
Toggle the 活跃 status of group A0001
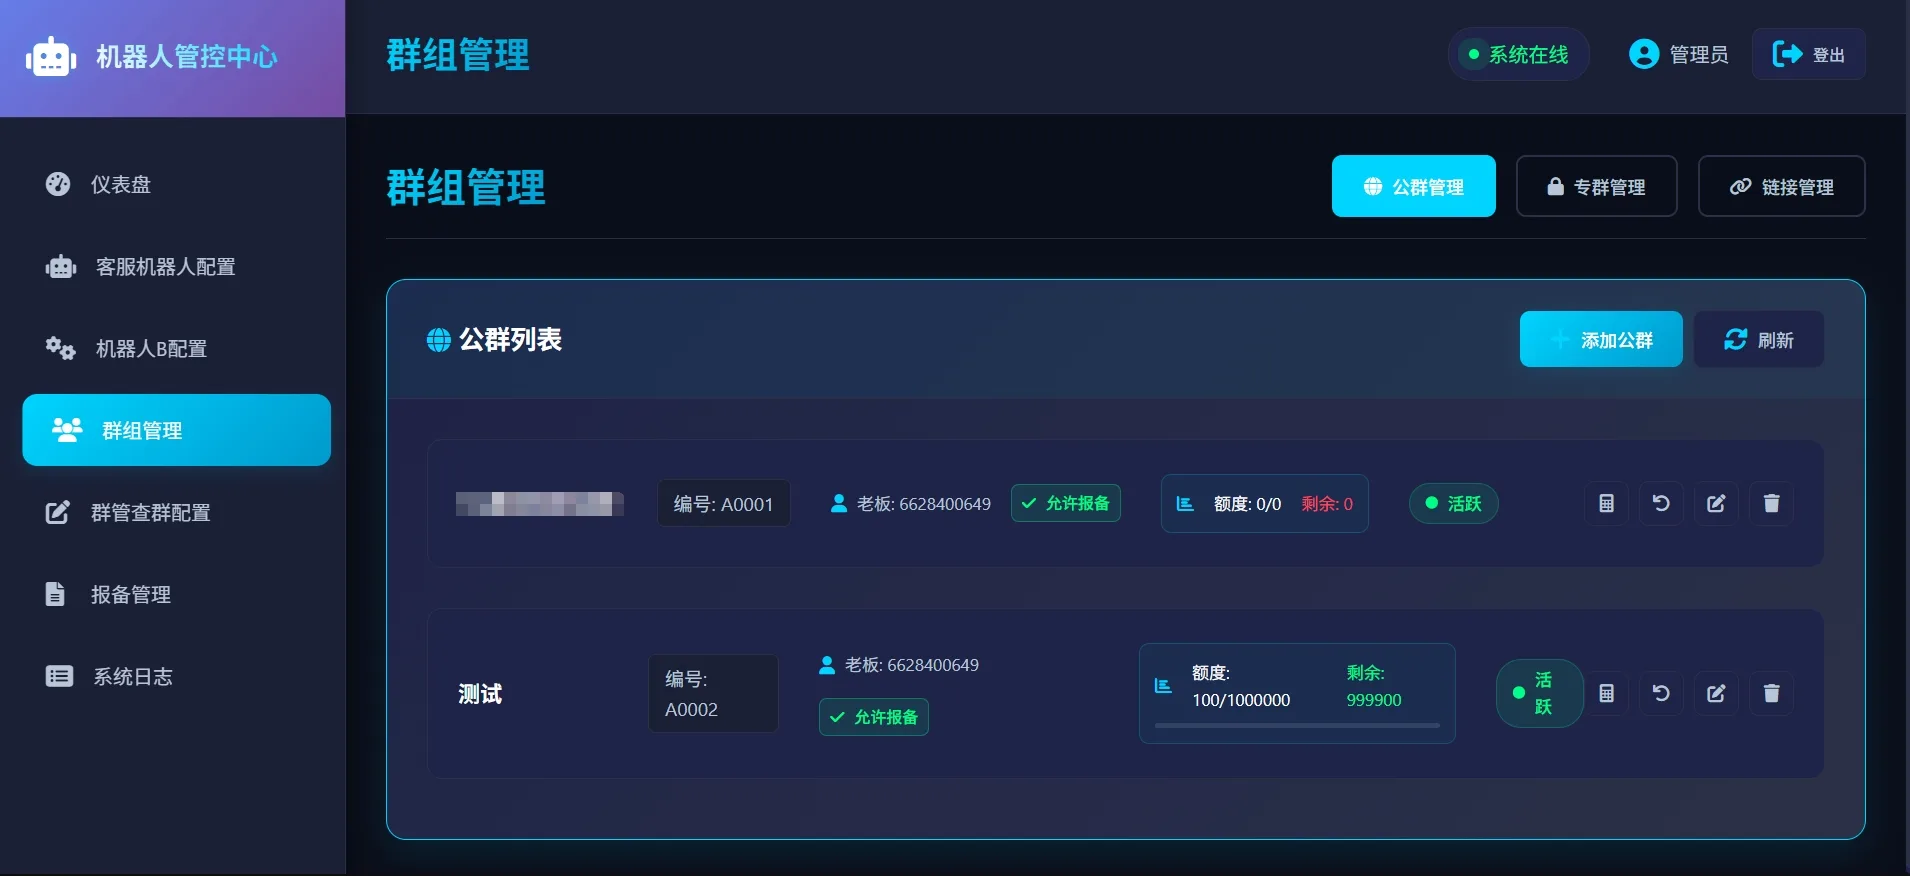coord(1453,504)
